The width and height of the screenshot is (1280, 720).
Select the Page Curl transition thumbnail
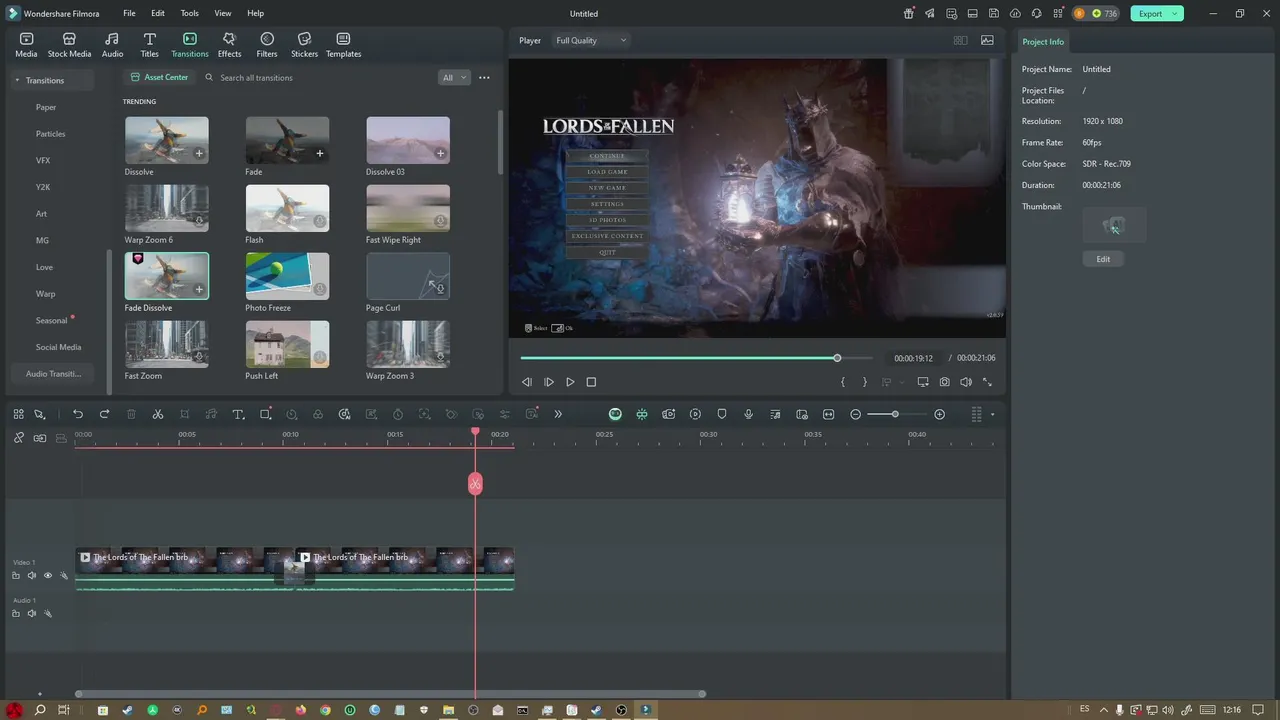408,276
